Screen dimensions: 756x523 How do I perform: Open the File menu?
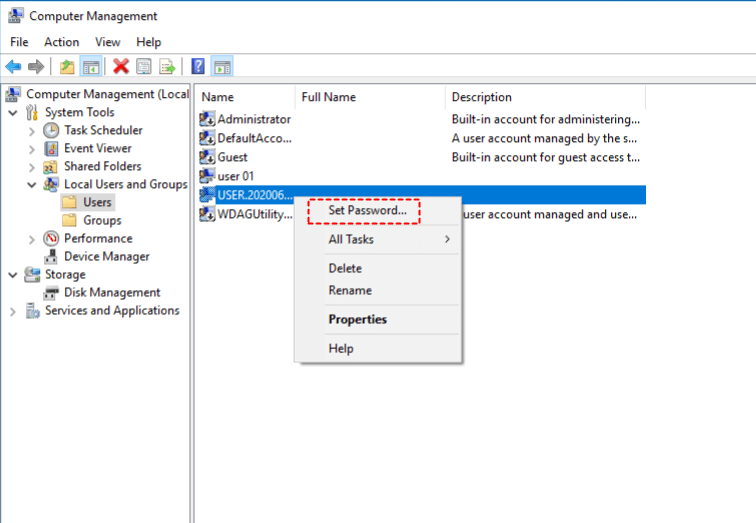[x=19, y=42]
